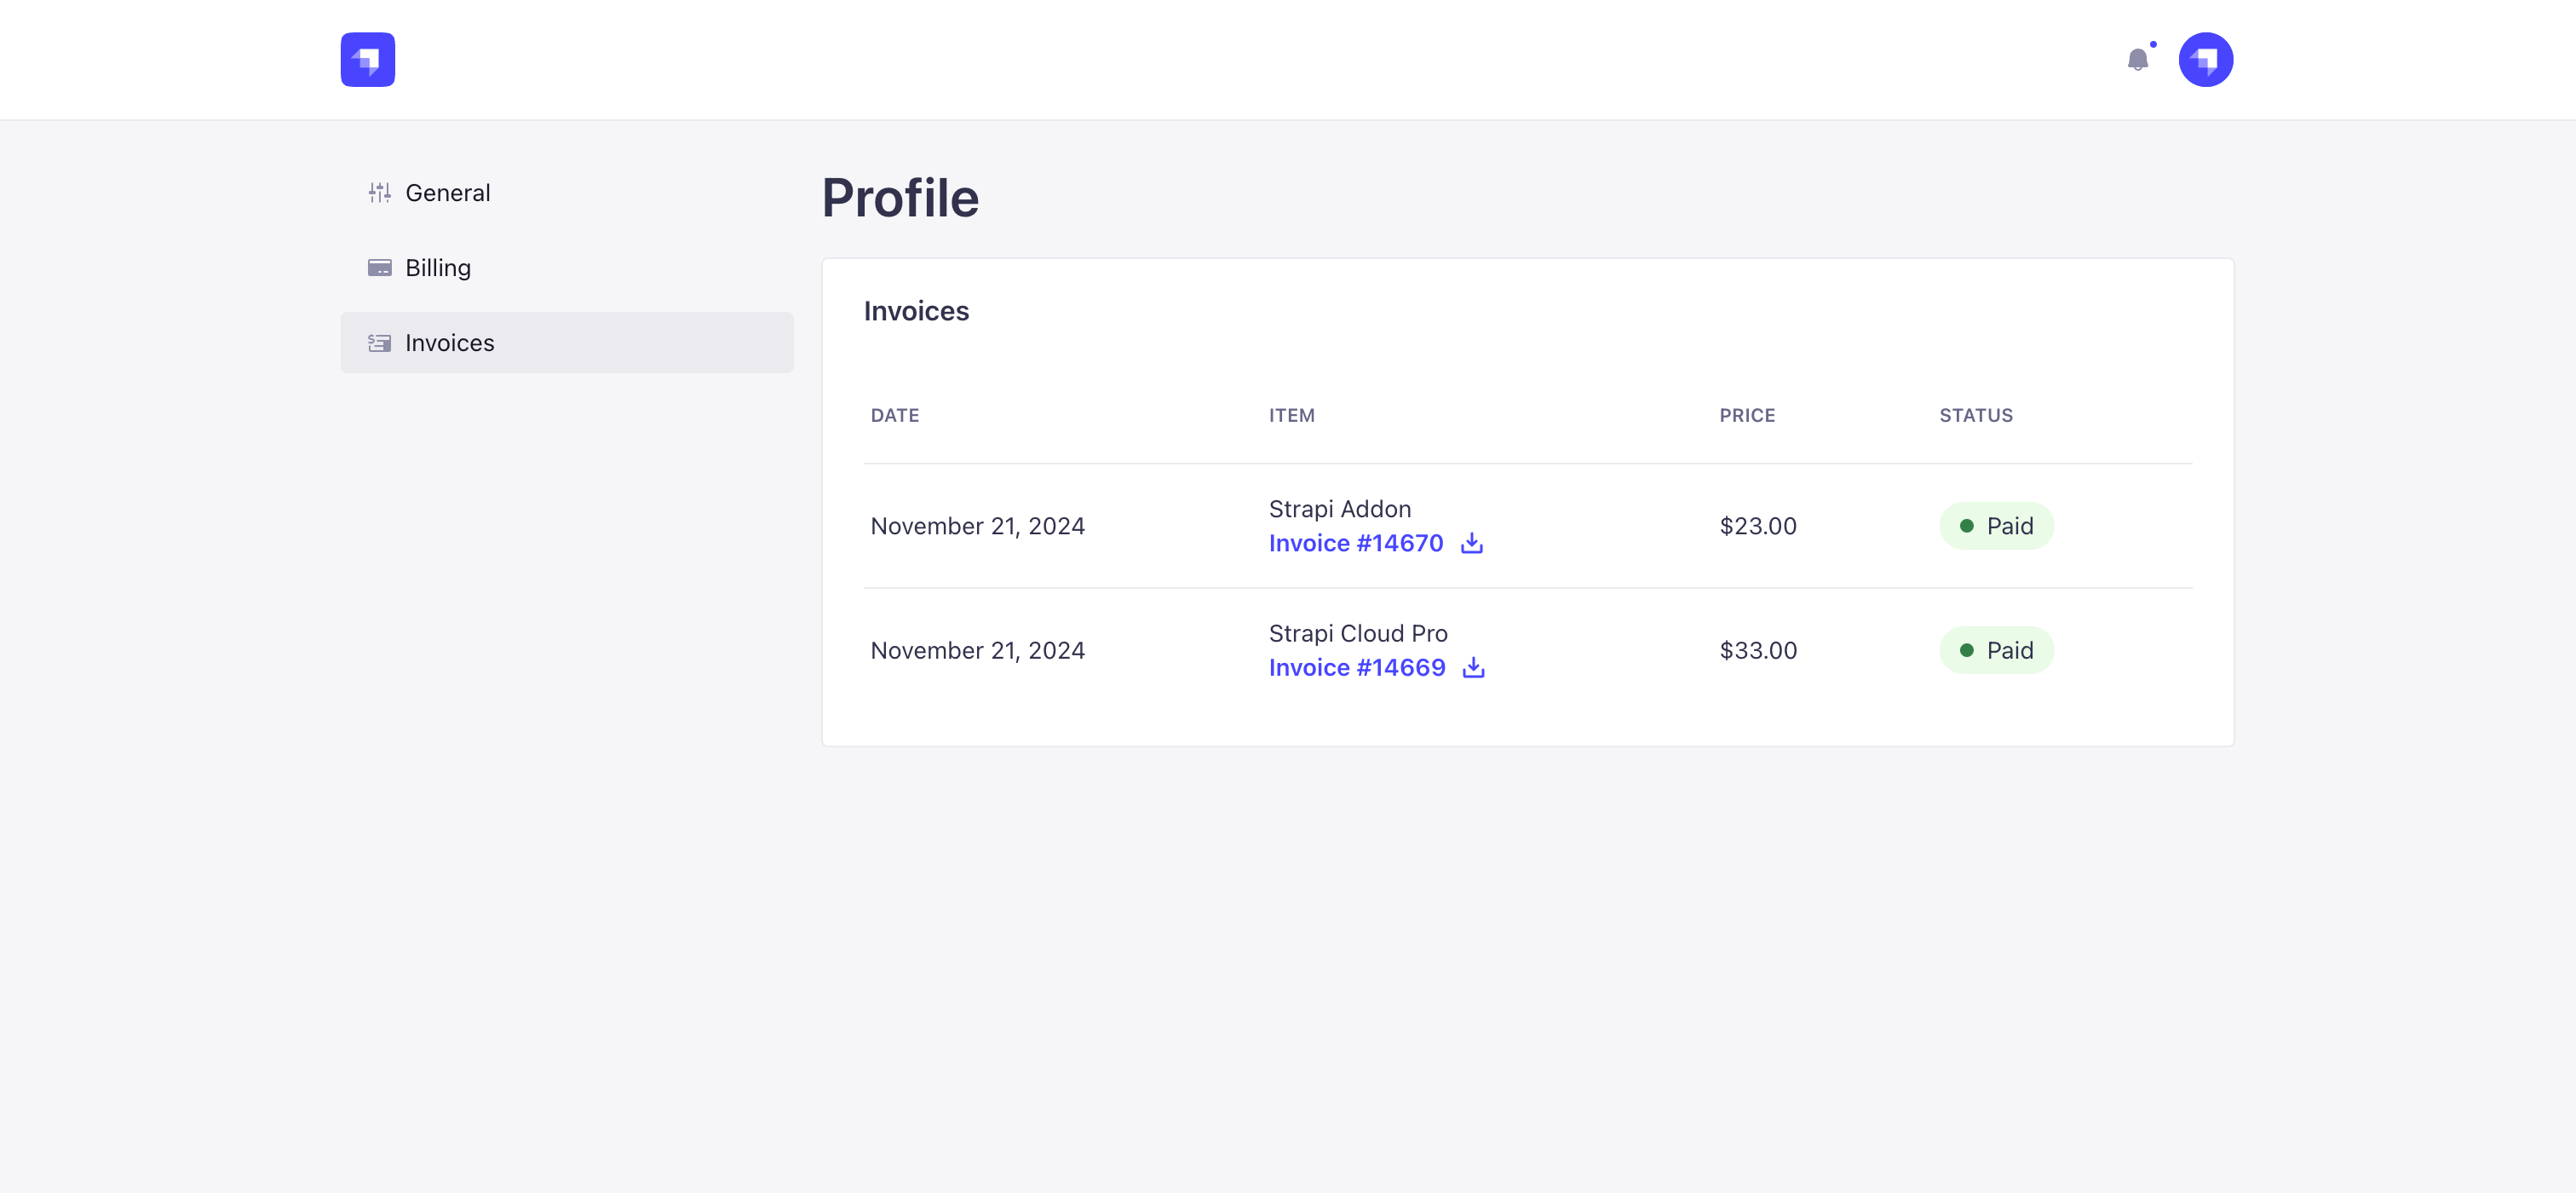
Task: Click the Strapi logo in the header
Action: [x=367, y=59]
